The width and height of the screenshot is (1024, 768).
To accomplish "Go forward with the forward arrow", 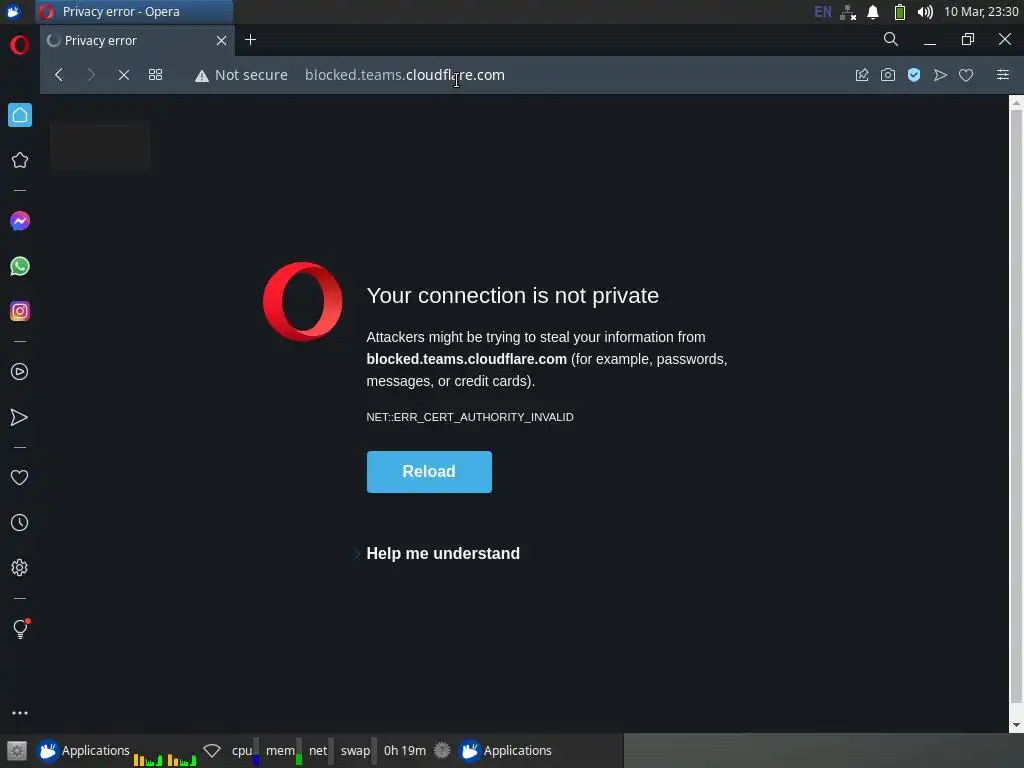I will coord(91,75).
